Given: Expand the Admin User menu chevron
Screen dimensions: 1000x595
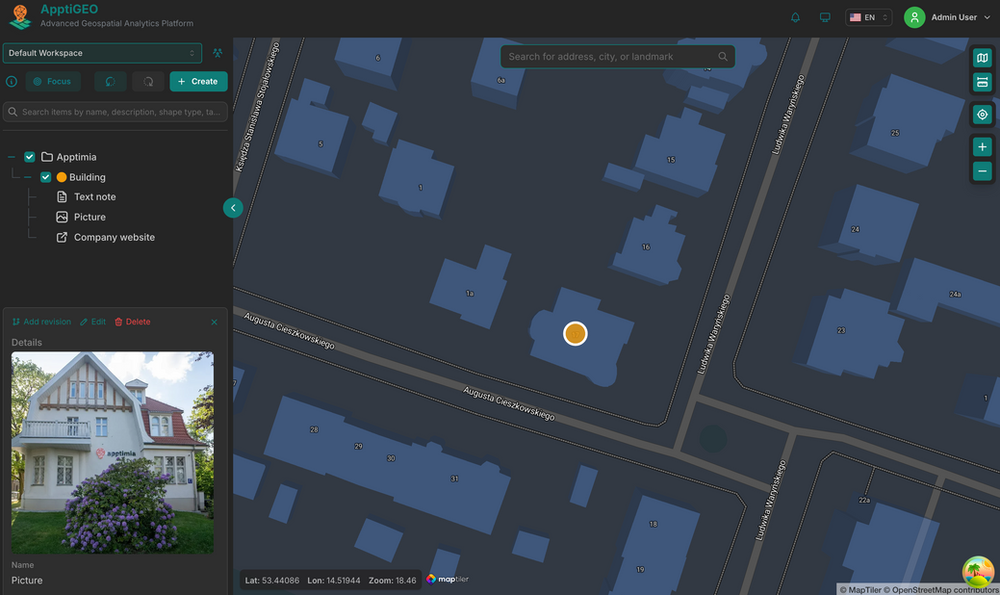Looking at the screenshot, I should 987,17.
